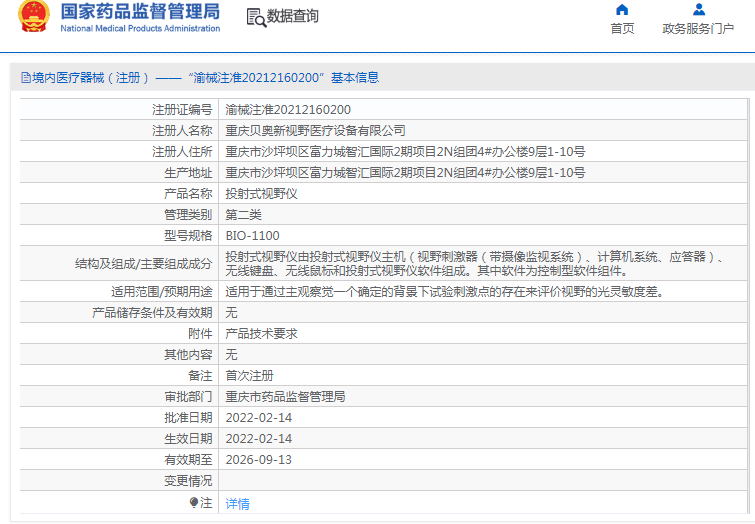Screen dimensions: 755x524
Task: Click the 注册人名称 label
Action: click(182, 131)
